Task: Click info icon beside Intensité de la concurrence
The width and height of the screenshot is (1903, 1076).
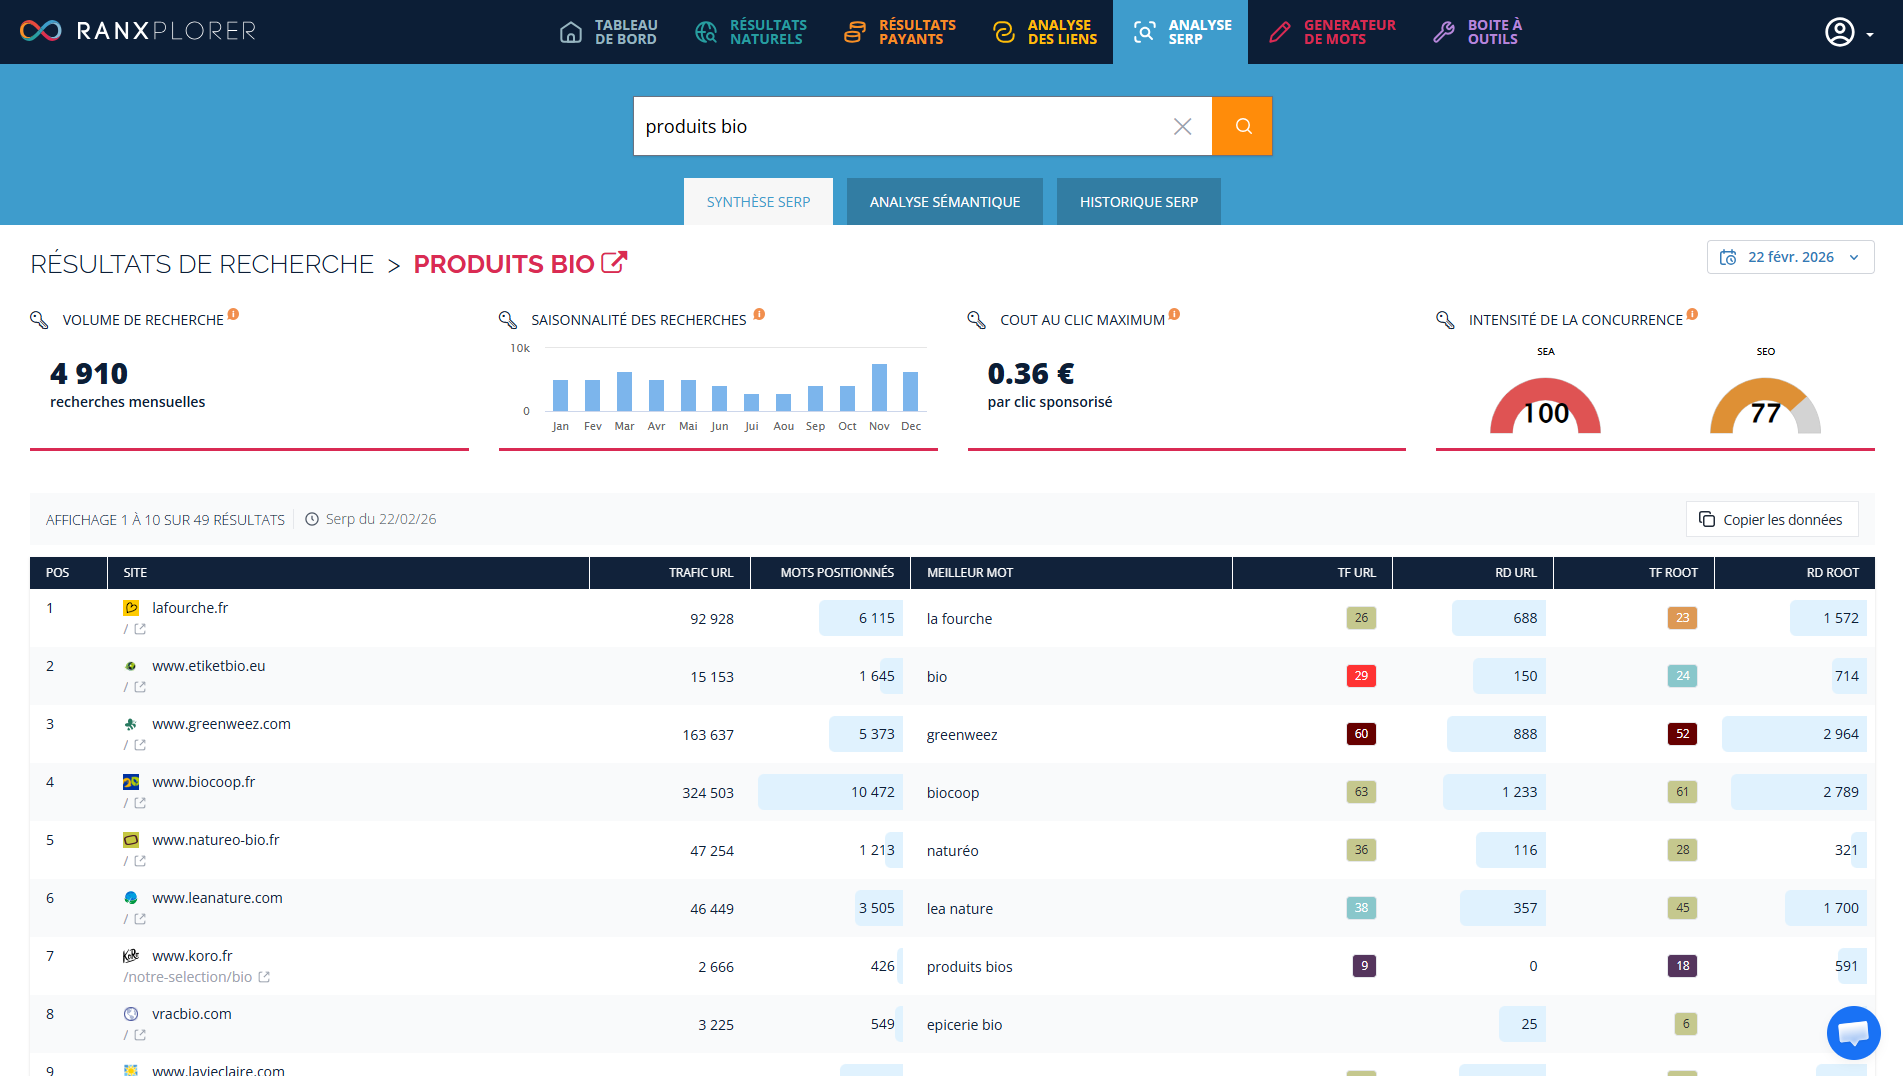Action: coord(1692,314)
